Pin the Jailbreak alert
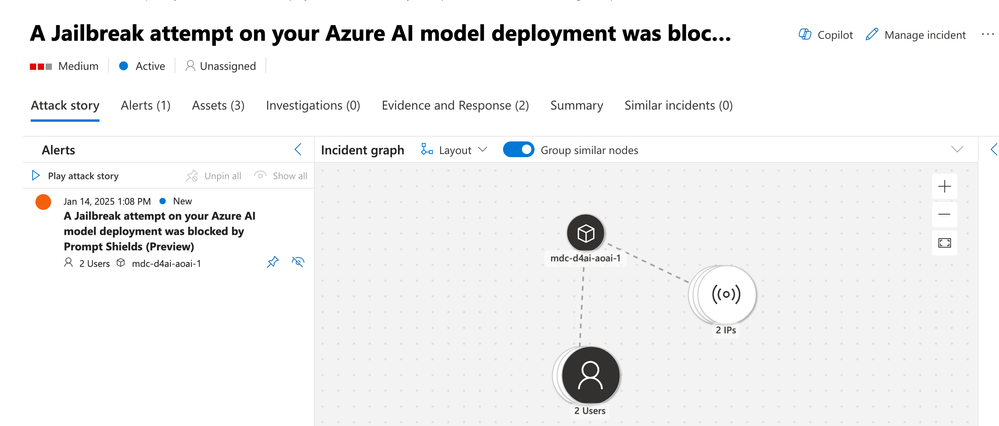Viewport: 999px width, 426px height. click(273, 262)
